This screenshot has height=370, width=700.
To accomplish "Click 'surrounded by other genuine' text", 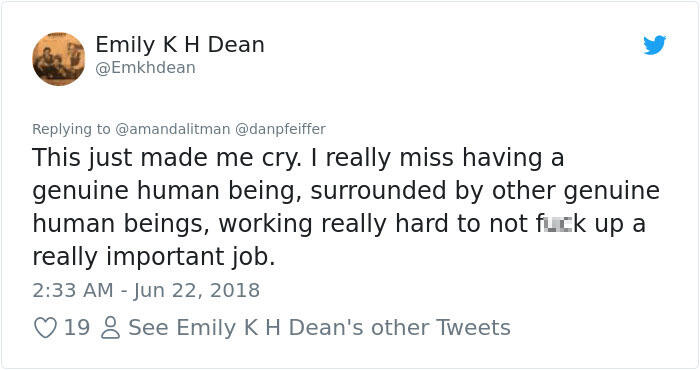I will tap(485, 191).
